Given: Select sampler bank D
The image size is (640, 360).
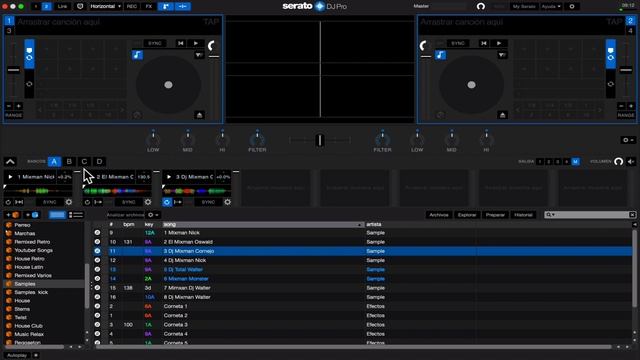Looking at the screenshot, I should coord(100,162).
